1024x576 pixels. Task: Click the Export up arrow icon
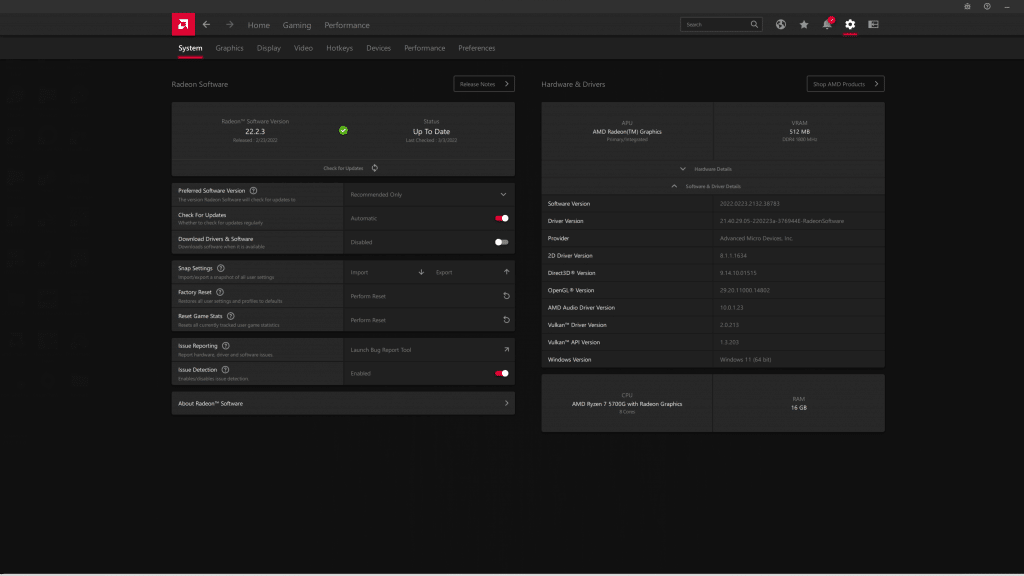pyautogui.click(x=506, y=272)
